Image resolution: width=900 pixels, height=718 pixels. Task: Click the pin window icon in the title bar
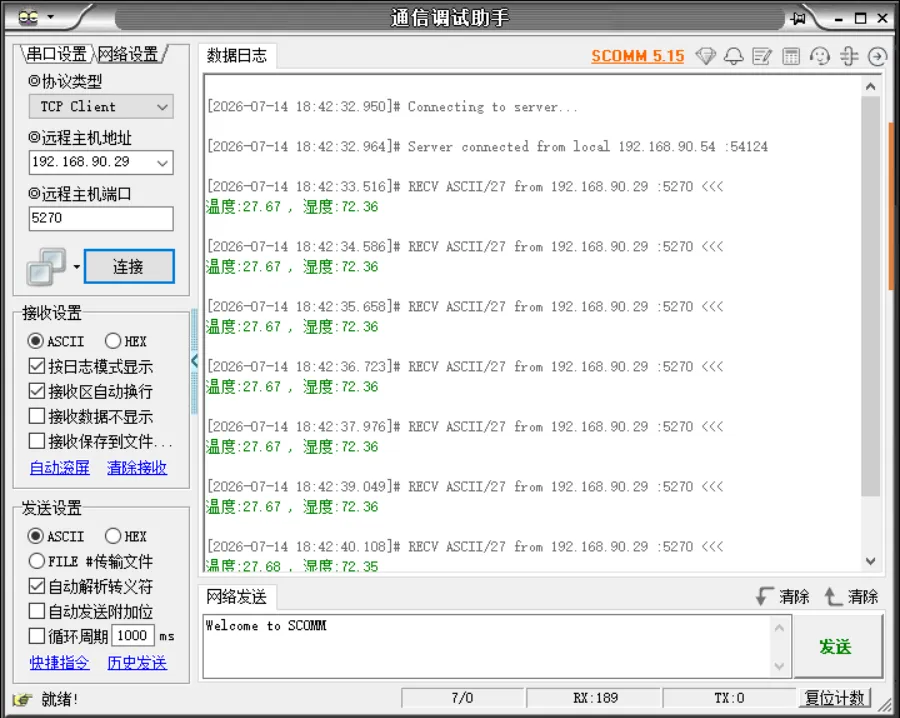coord(798,18)
